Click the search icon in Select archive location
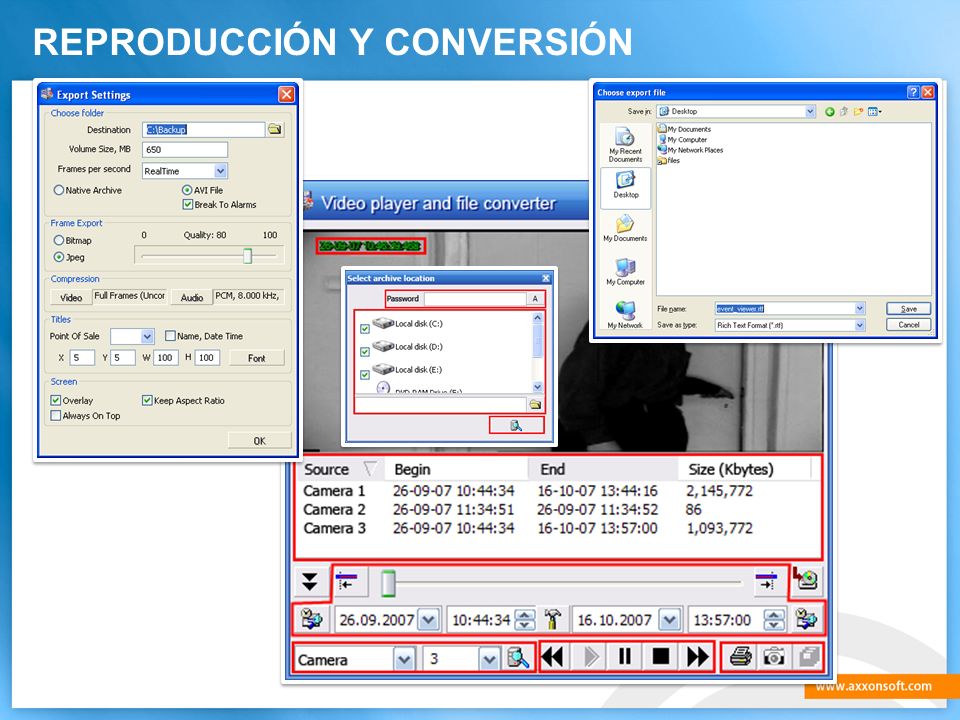The image size is (960, 720). click(516, 425)
